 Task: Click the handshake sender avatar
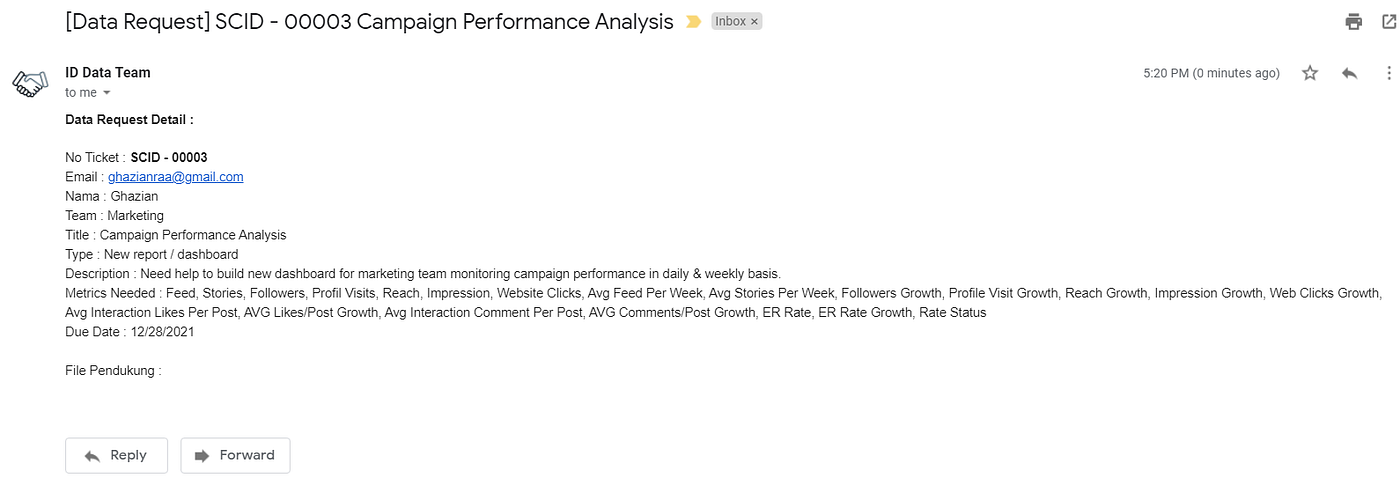[30, 83]
